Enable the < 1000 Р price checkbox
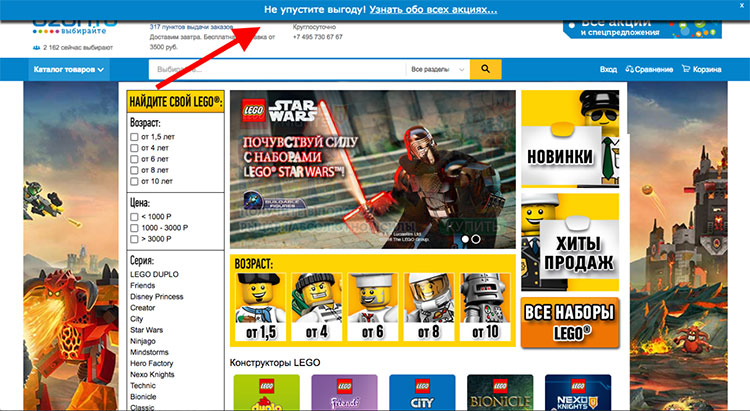 tap(134, 217)
